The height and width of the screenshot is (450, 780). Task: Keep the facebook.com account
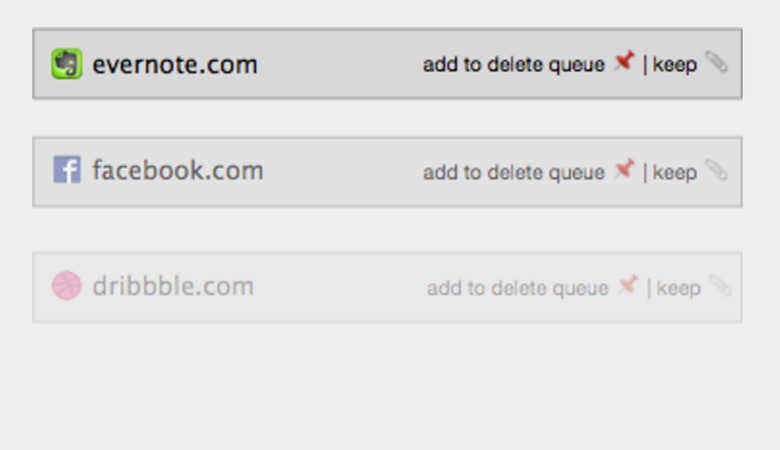click(675, 173)
